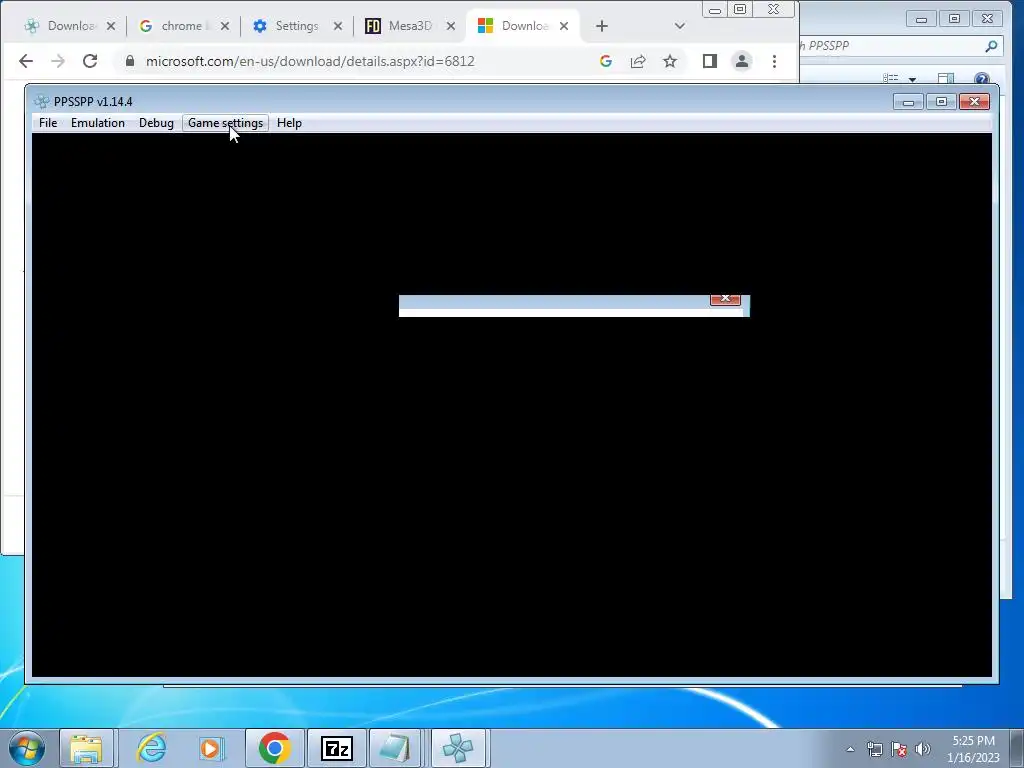Click the Show desktop strip

pos(1017,749)
